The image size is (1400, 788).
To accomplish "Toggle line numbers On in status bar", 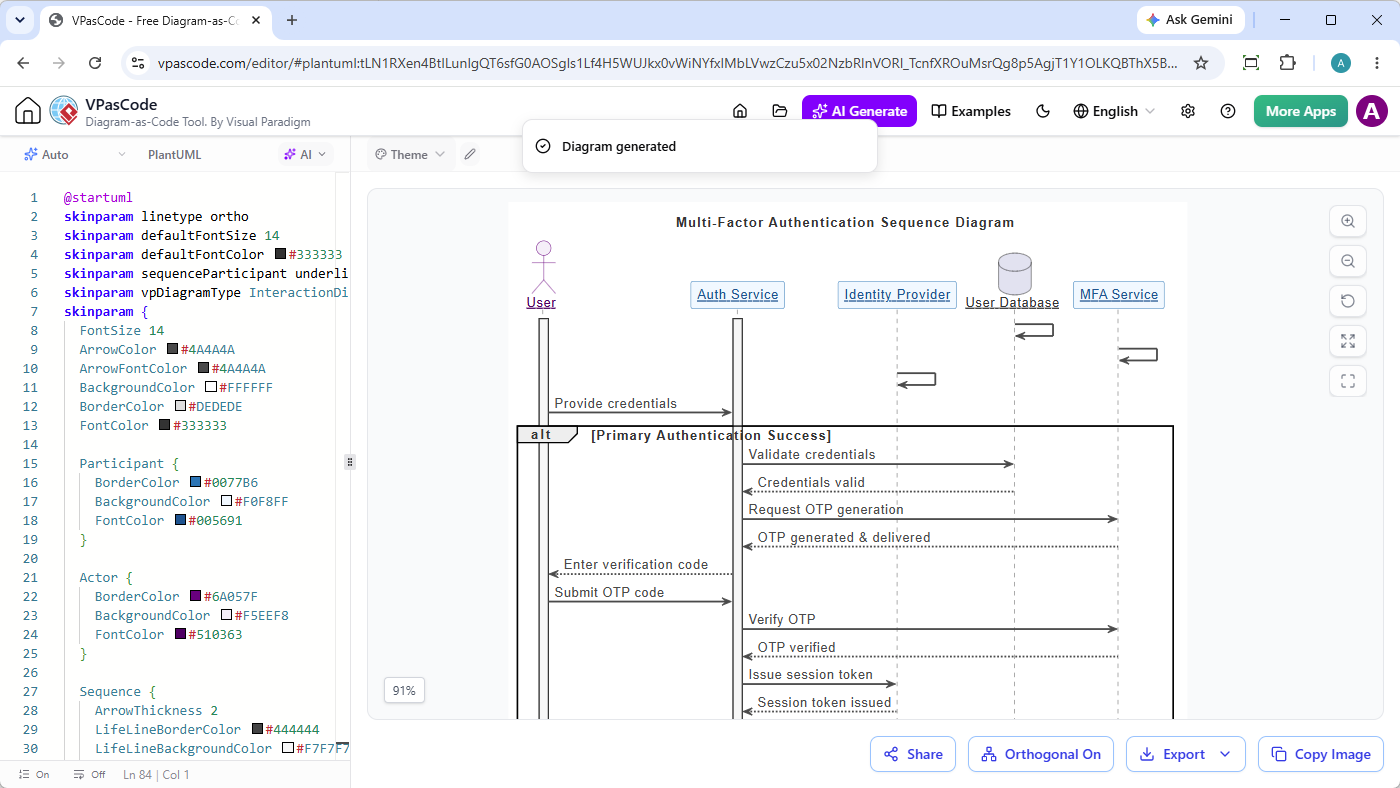I will pos(34,774).
